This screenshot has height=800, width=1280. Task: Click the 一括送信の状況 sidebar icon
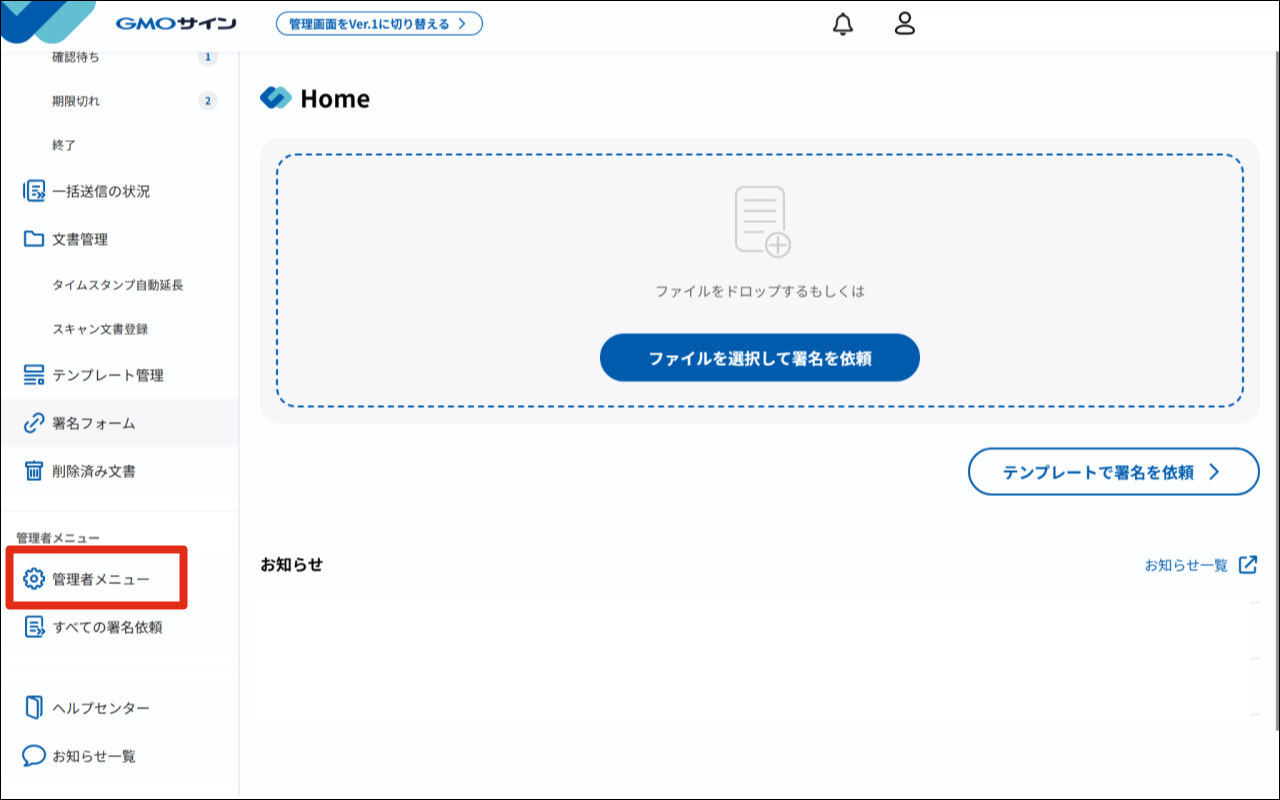tap(34, 191)
